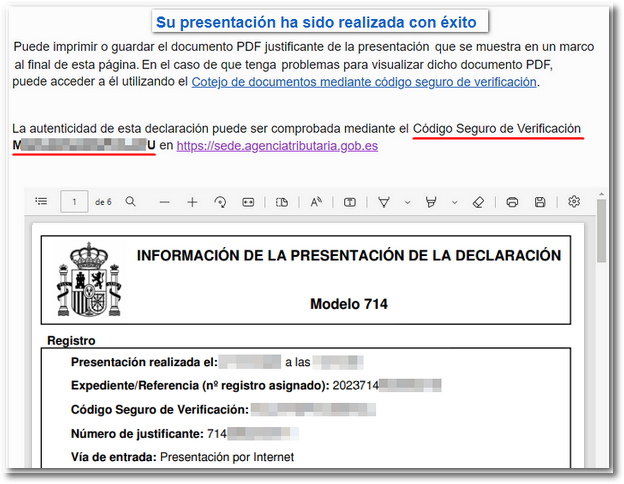The image size is (624, 484).
Task: Expand the draw tool options dropdown
Action: tap(407, 202)
